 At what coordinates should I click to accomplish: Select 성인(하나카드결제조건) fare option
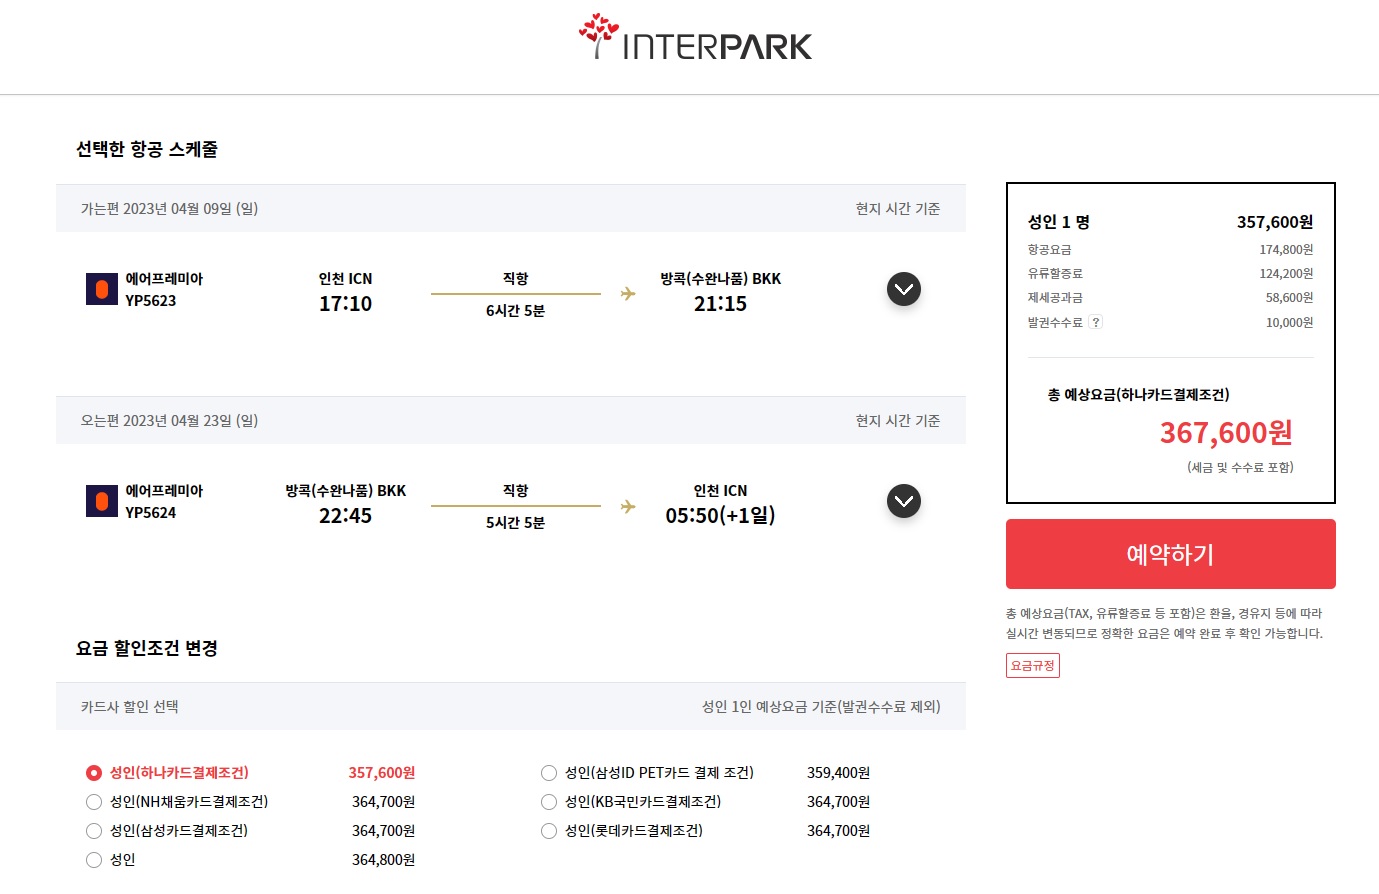click(x=94, y=773)
